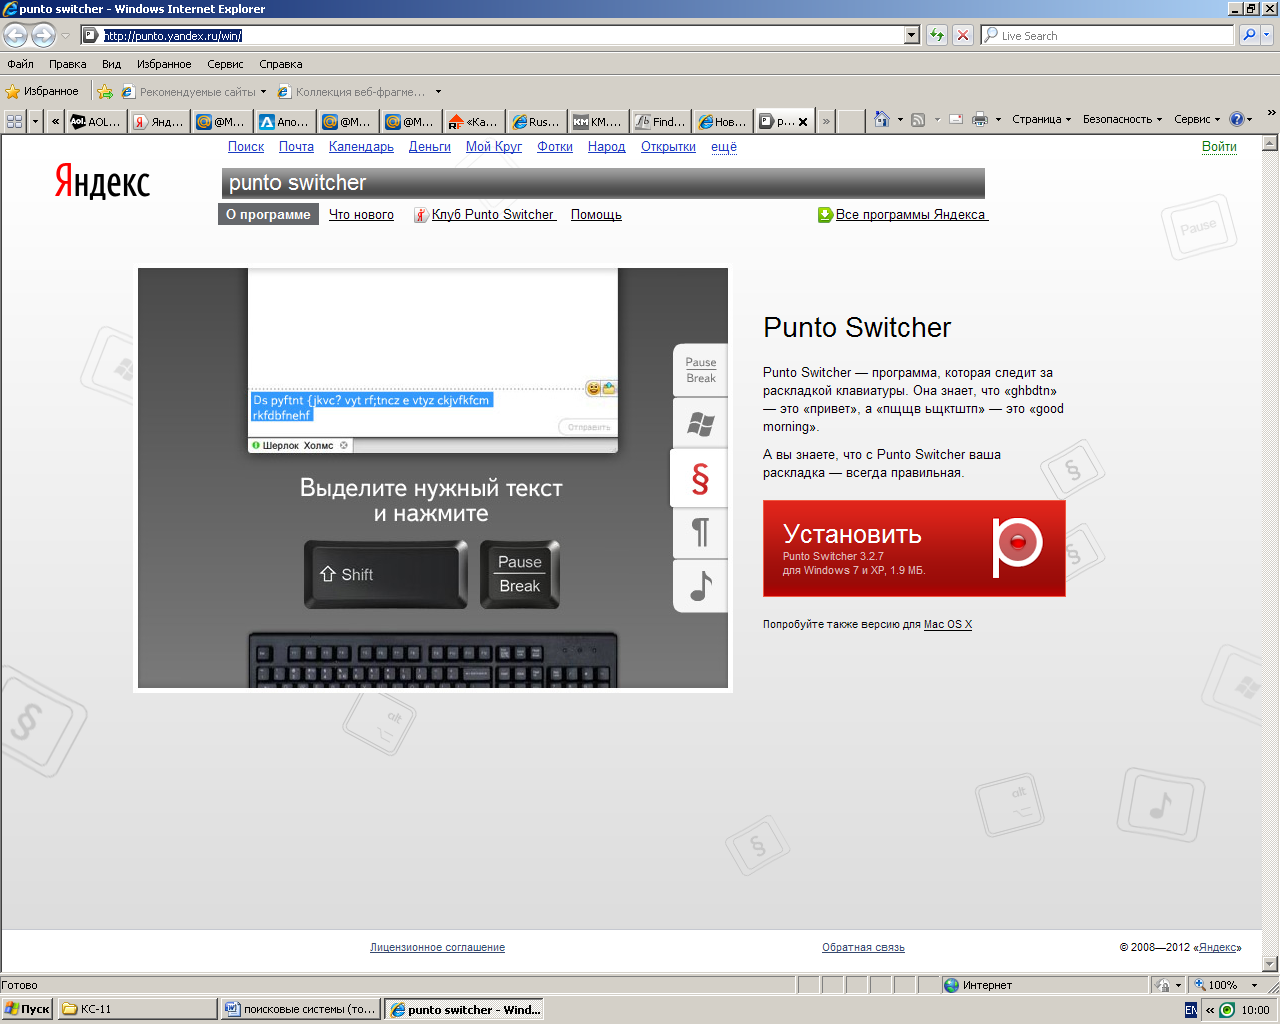Open Что нового link

tap(361, 214)
